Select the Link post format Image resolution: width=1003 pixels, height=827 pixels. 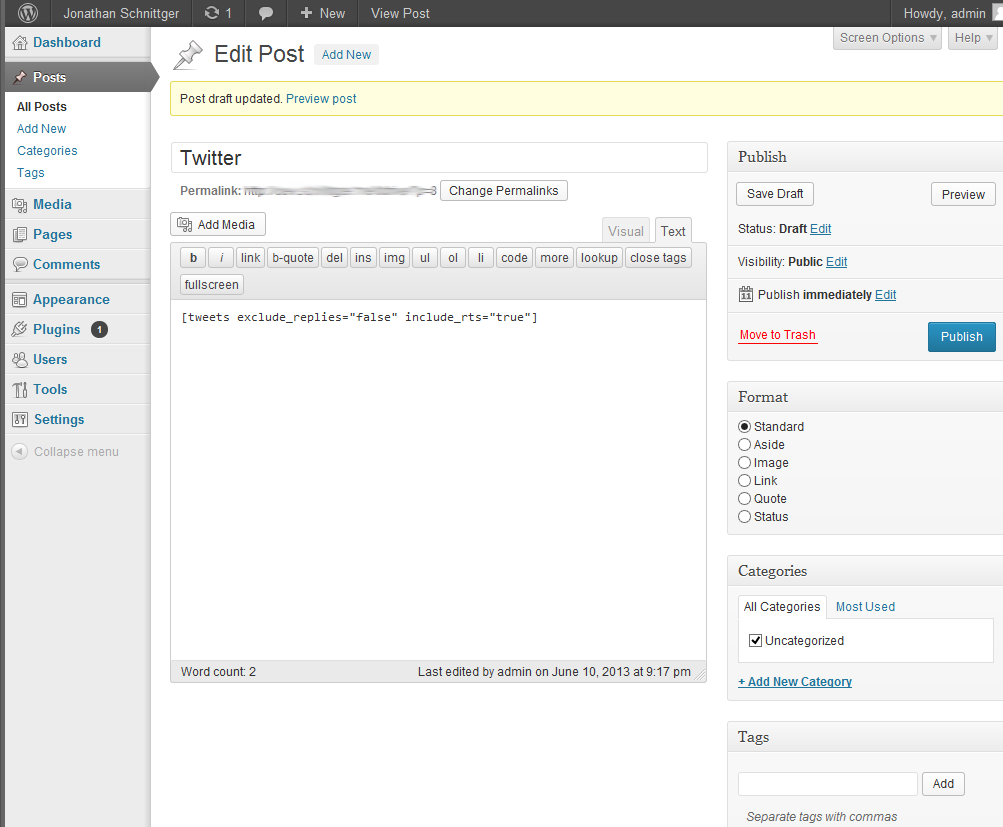click(745, 480)
